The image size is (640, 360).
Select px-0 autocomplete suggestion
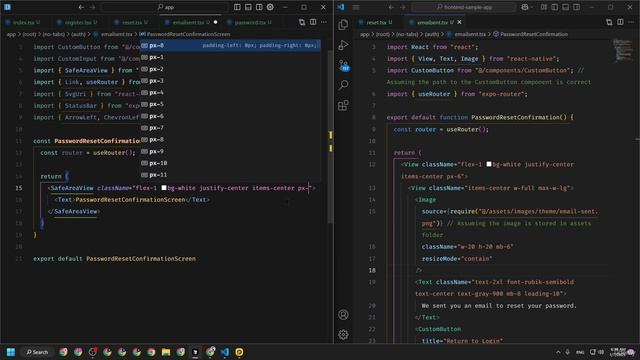[x=230, y=45]
